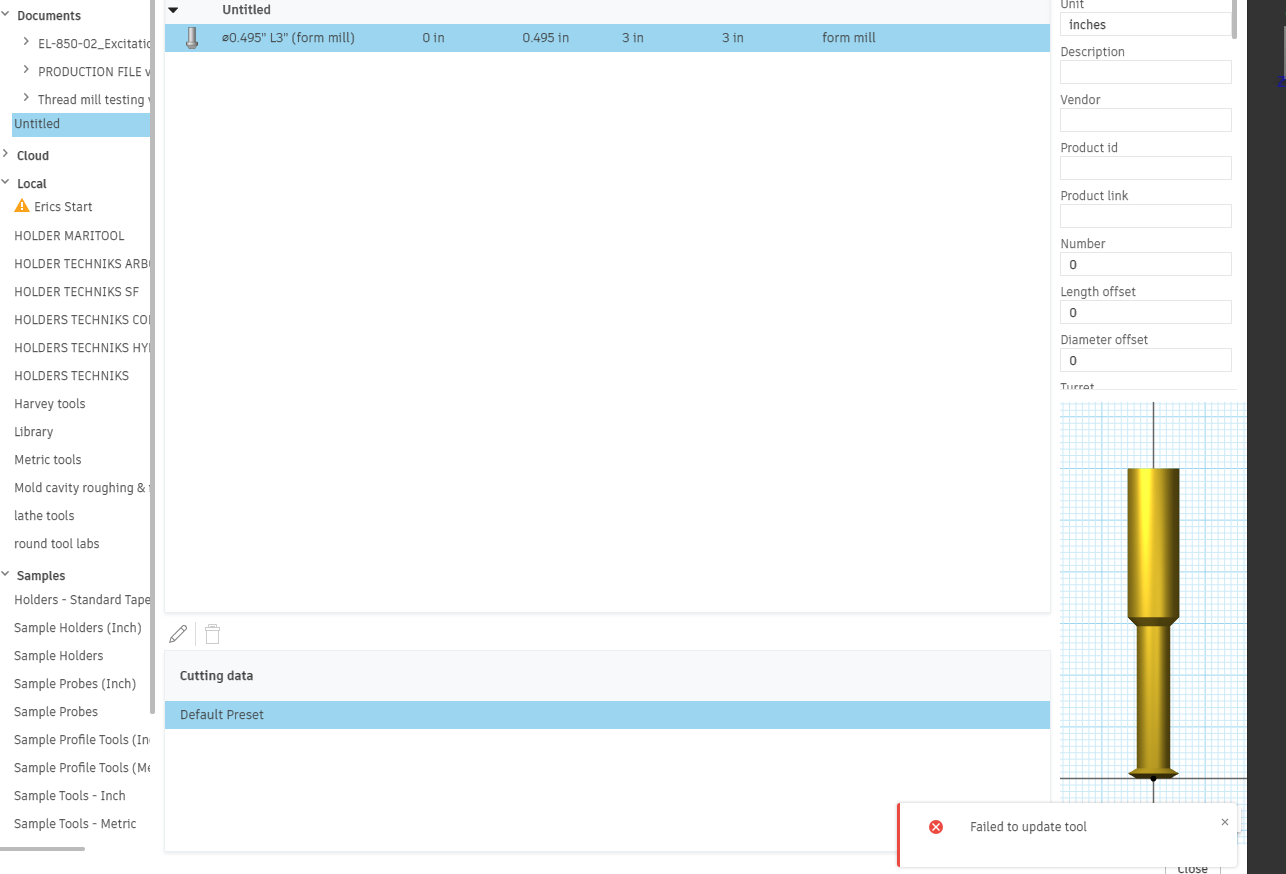This screenshot has height=874, width=1286.
Task: Click the Description input field
Action: pyautogui.click(x=1146, y=72)
